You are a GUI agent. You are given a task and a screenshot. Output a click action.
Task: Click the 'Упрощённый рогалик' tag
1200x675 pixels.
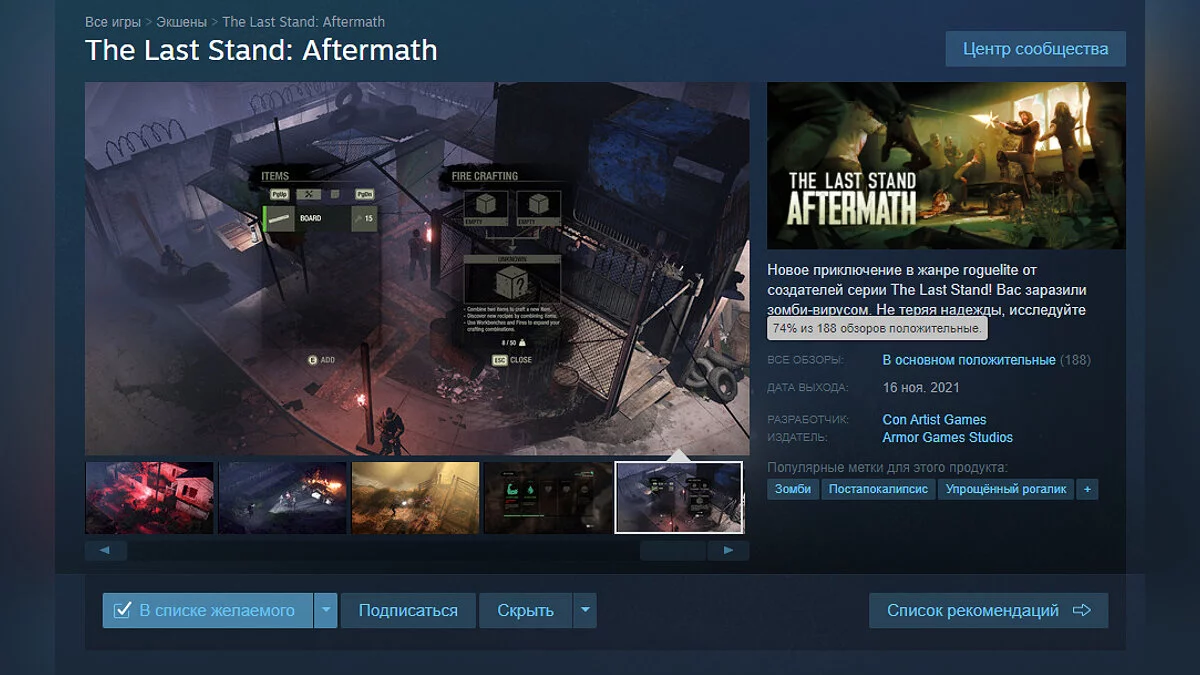click(x=1005, y=489)
